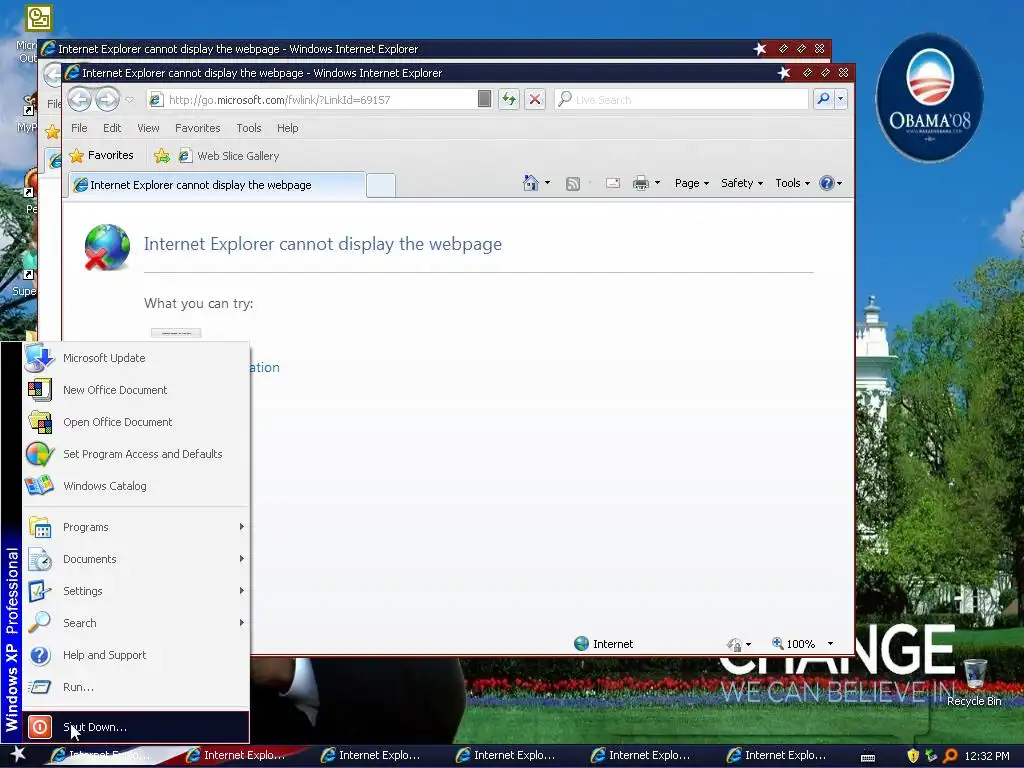Click the Recycle Bin desktop icon
Screen dimensions: 1024x768
pyautogui.click(x=974, y=682)
